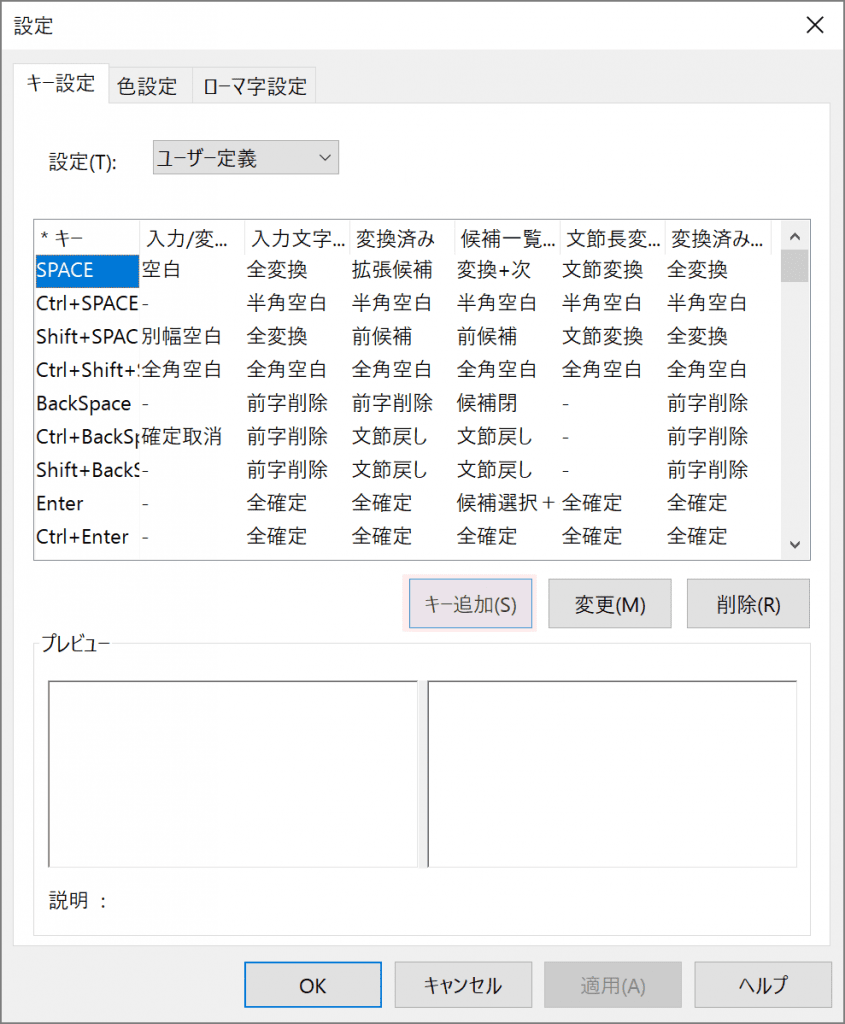The height and width of the screenshot is (1024, 845).
Task: Select the 確定取消 cell in Ctrl+BackSpace row
Action: [181, 437]
